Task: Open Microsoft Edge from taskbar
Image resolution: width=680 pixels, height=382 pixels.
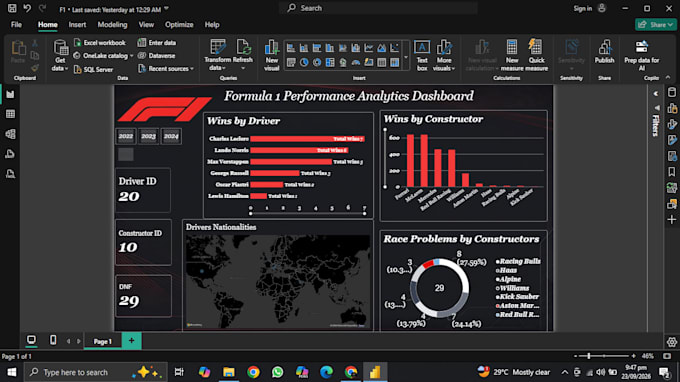Action: click(326, 372)
